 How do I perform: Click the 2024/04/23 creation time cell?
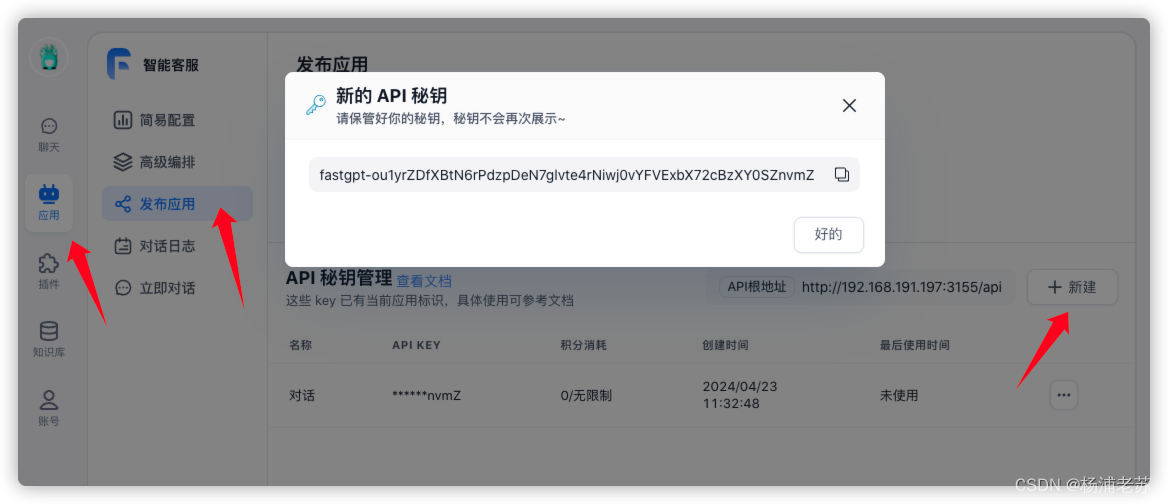click(741, 395)
